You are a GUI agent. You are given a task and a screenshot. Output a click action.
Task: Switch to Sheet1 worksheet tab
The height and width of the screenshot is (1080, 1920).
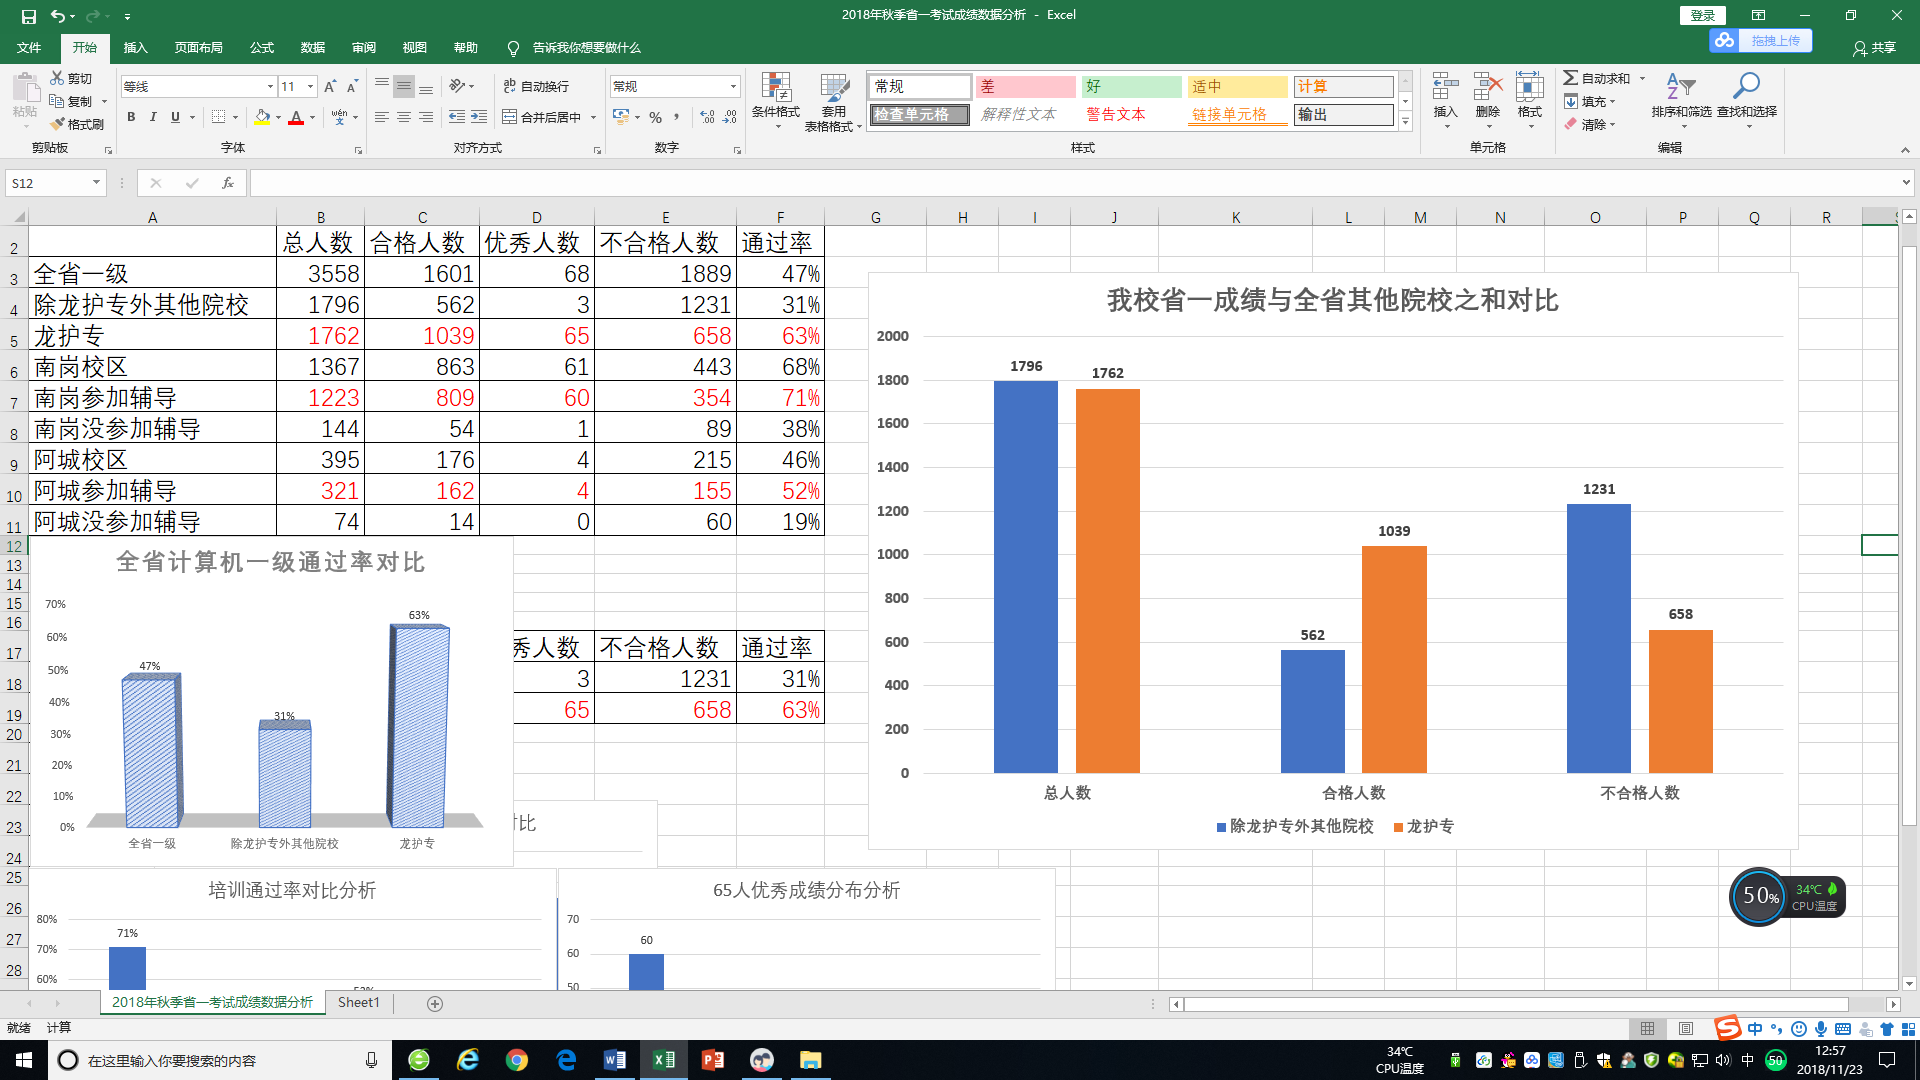358,1002
